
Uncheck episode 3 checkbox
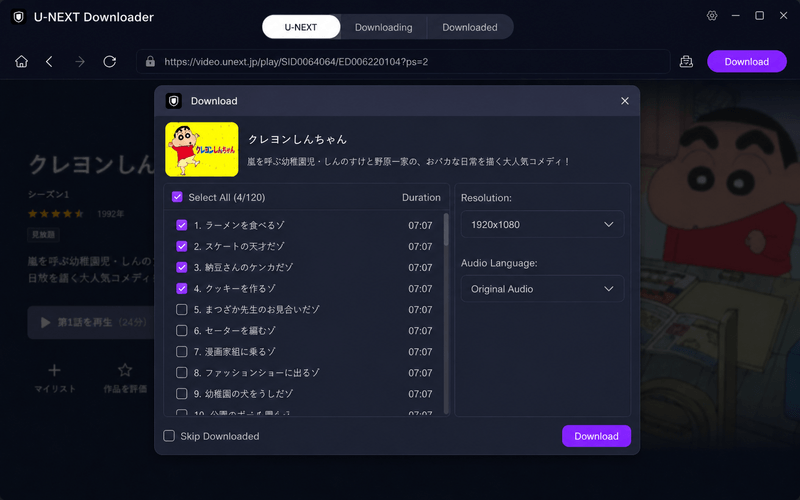click(x=182, y=267)
